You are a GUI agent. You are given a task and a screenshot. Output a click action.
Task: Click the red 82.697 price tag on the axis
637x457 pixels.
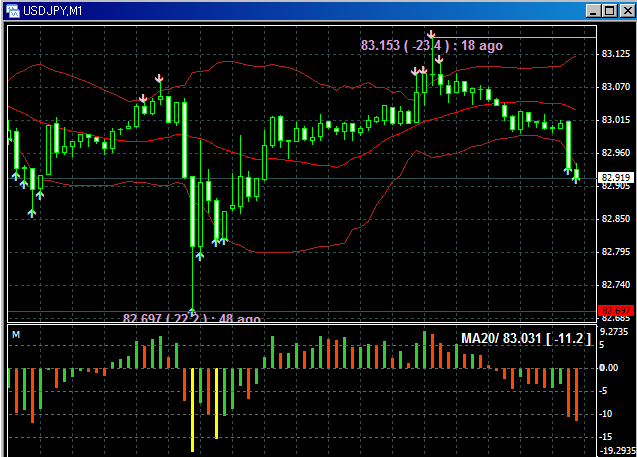coord(612,311)
